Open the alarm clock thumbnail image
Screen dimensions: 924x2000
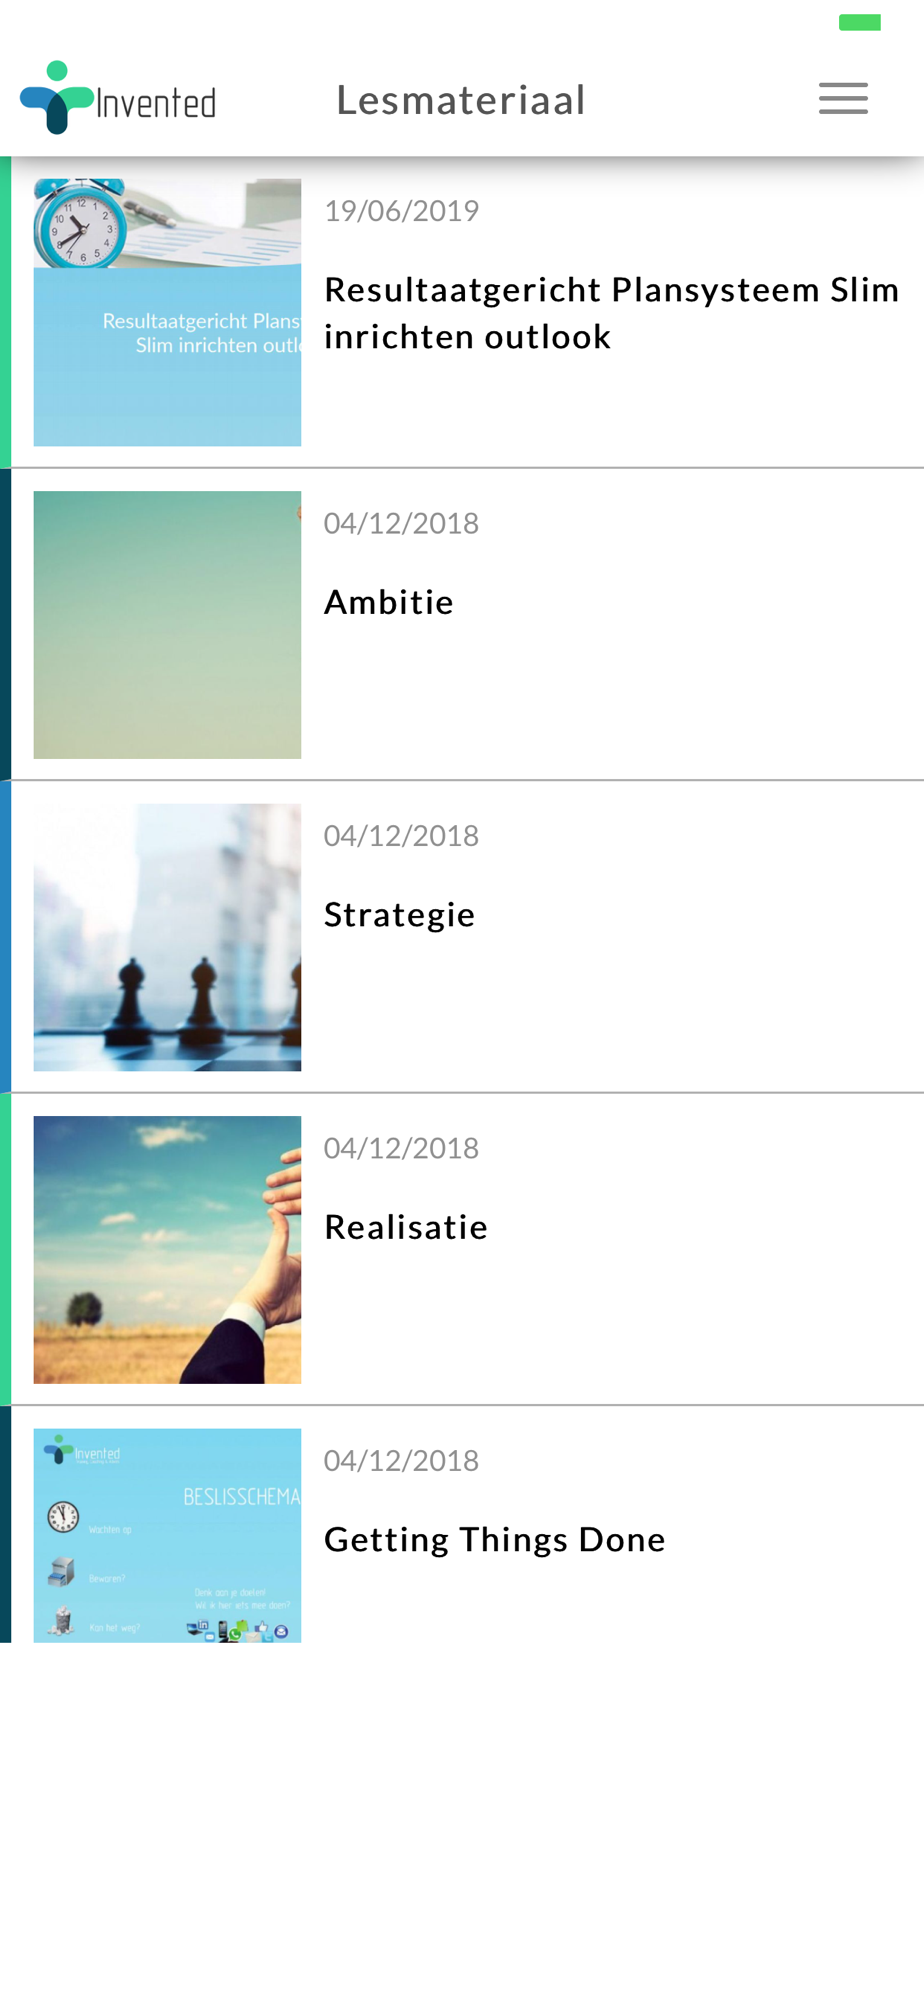pyautogui.click(x=167, y=312)
